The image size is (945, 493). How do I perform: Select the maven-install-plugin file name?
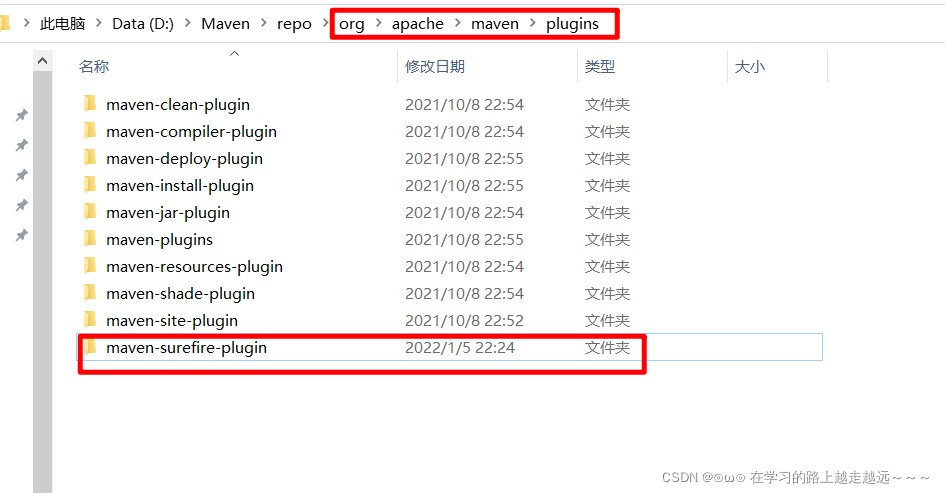180,186
